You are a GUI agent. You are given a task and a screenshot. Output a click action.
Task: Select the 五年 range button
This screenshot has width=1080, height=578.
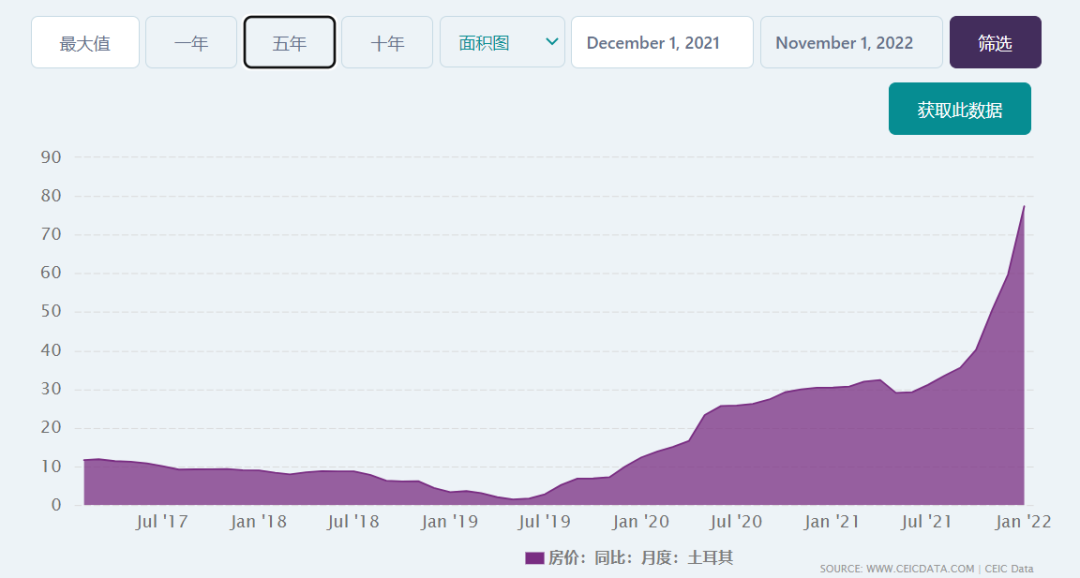(289, 43)
